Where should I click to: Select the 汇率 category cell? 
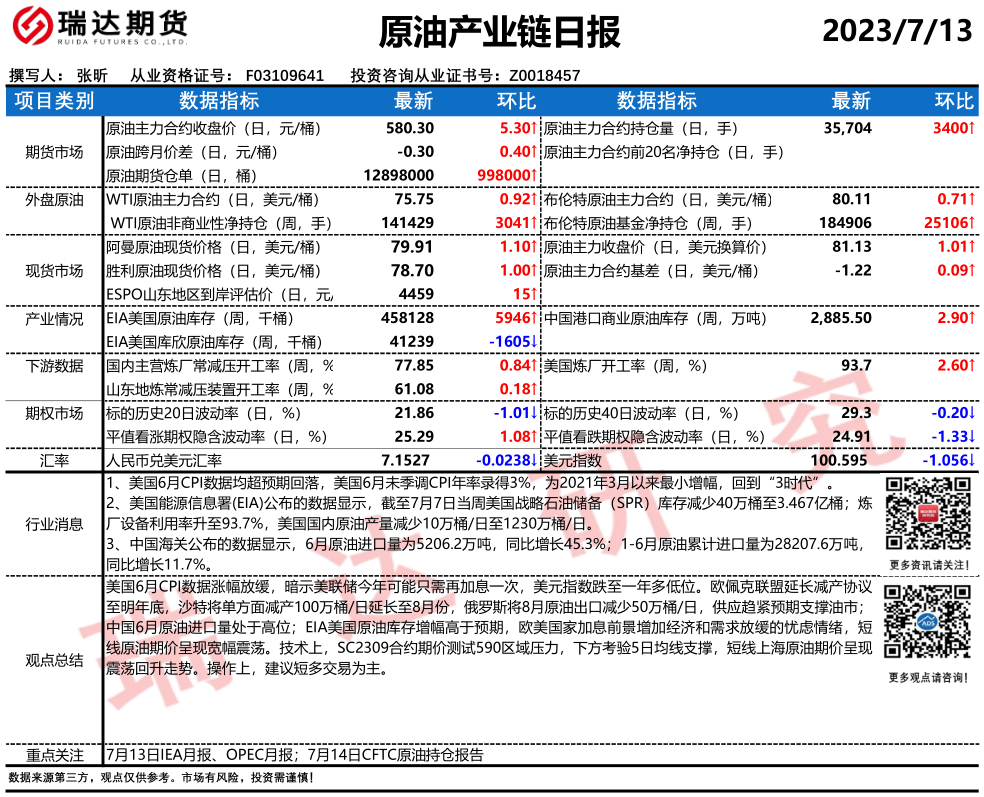(x=54, y=460)
